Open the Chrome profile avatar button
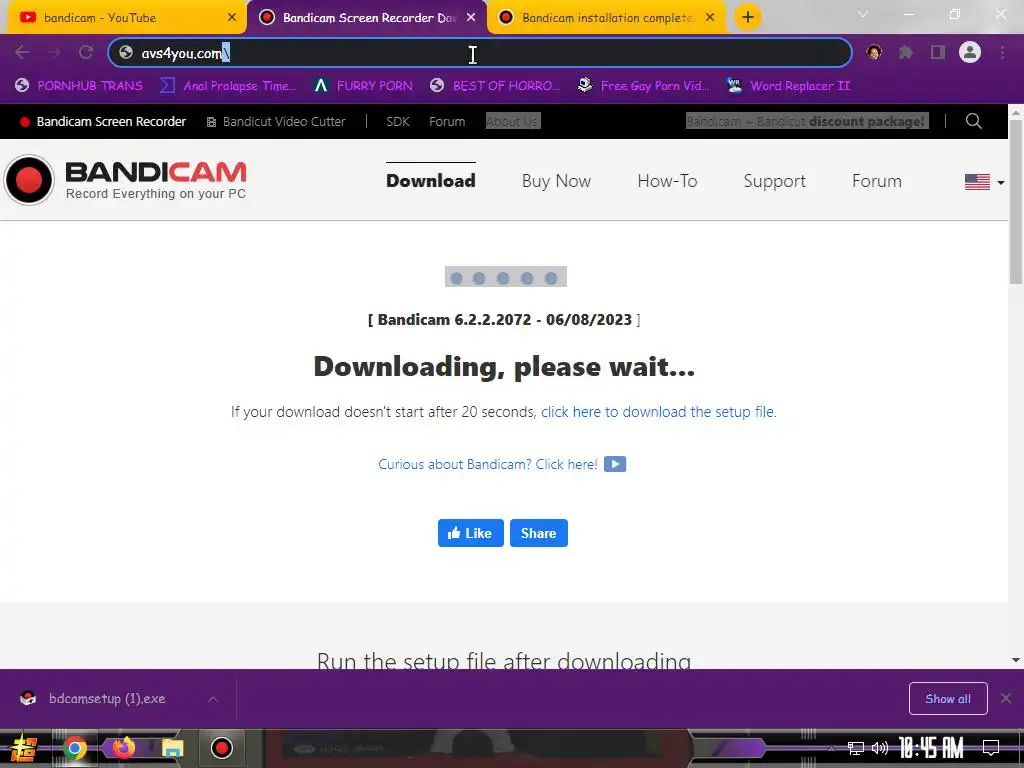This screenshot has width=1024, height=768. [x=970, y=52]
